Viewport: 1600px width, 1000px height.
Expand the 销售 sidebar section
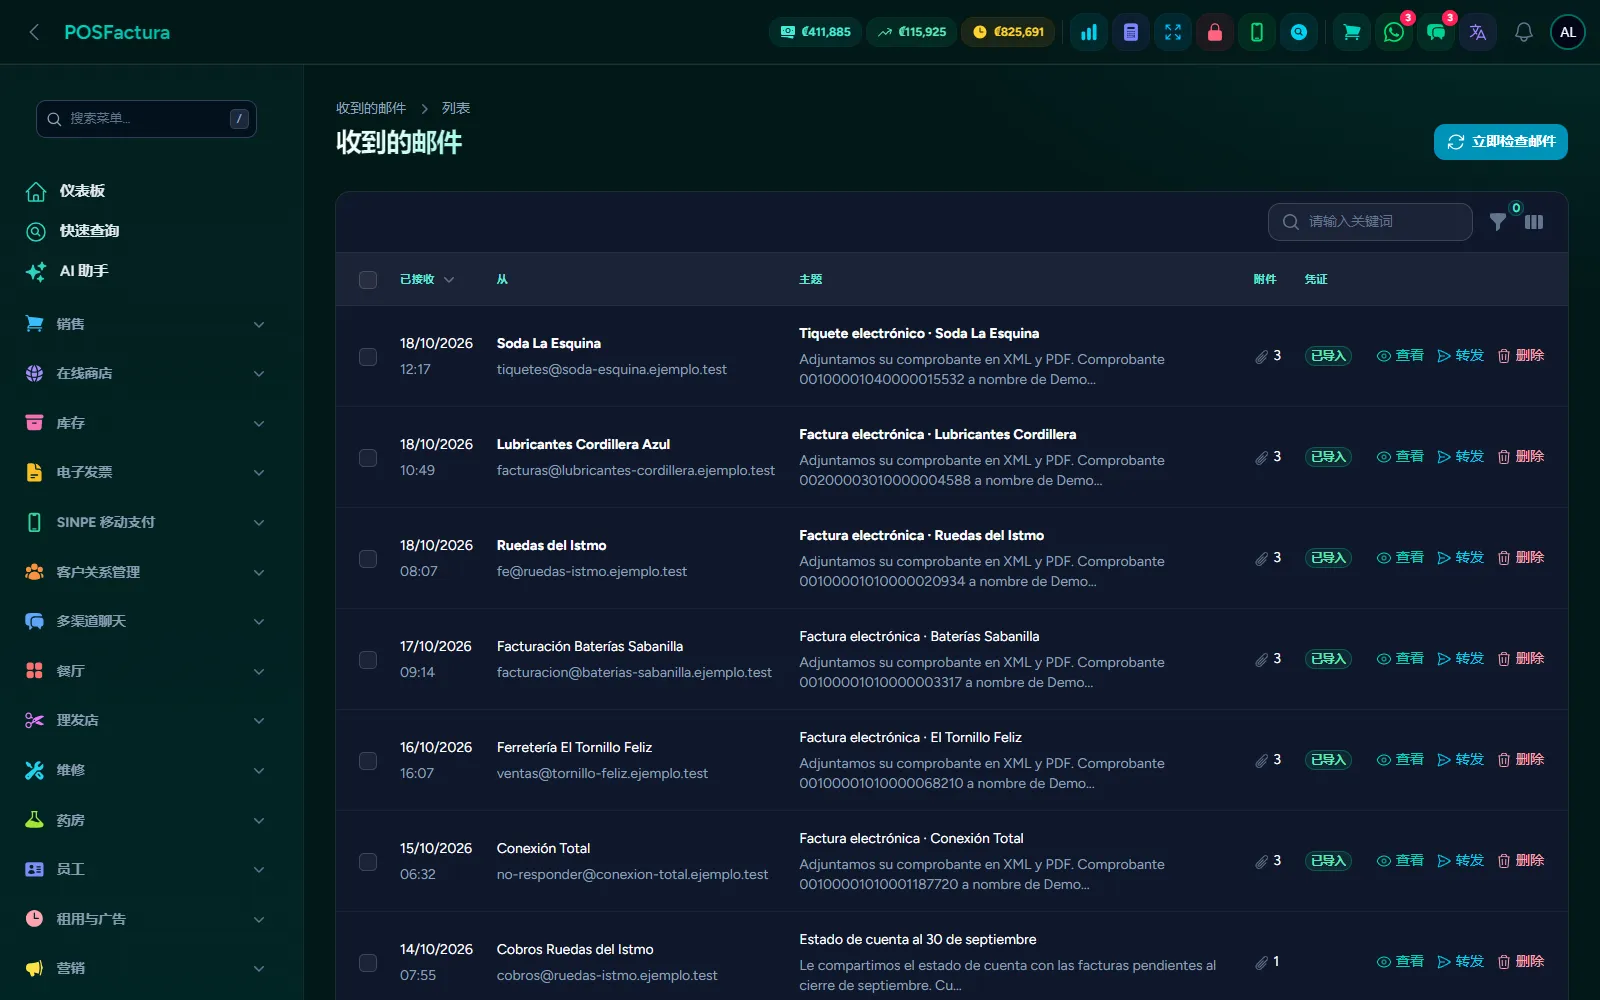pyautogui.click(x=145, y=324)
